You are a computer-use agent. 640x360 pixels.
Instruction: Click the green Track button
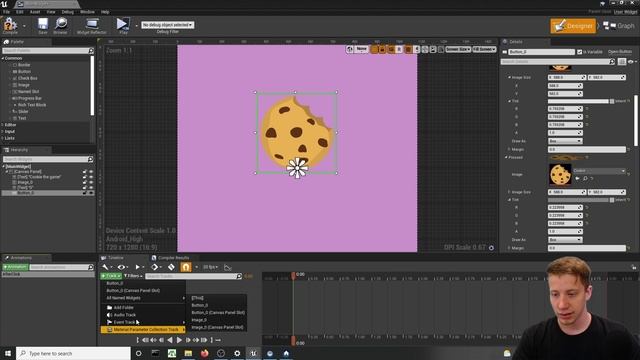111,276
